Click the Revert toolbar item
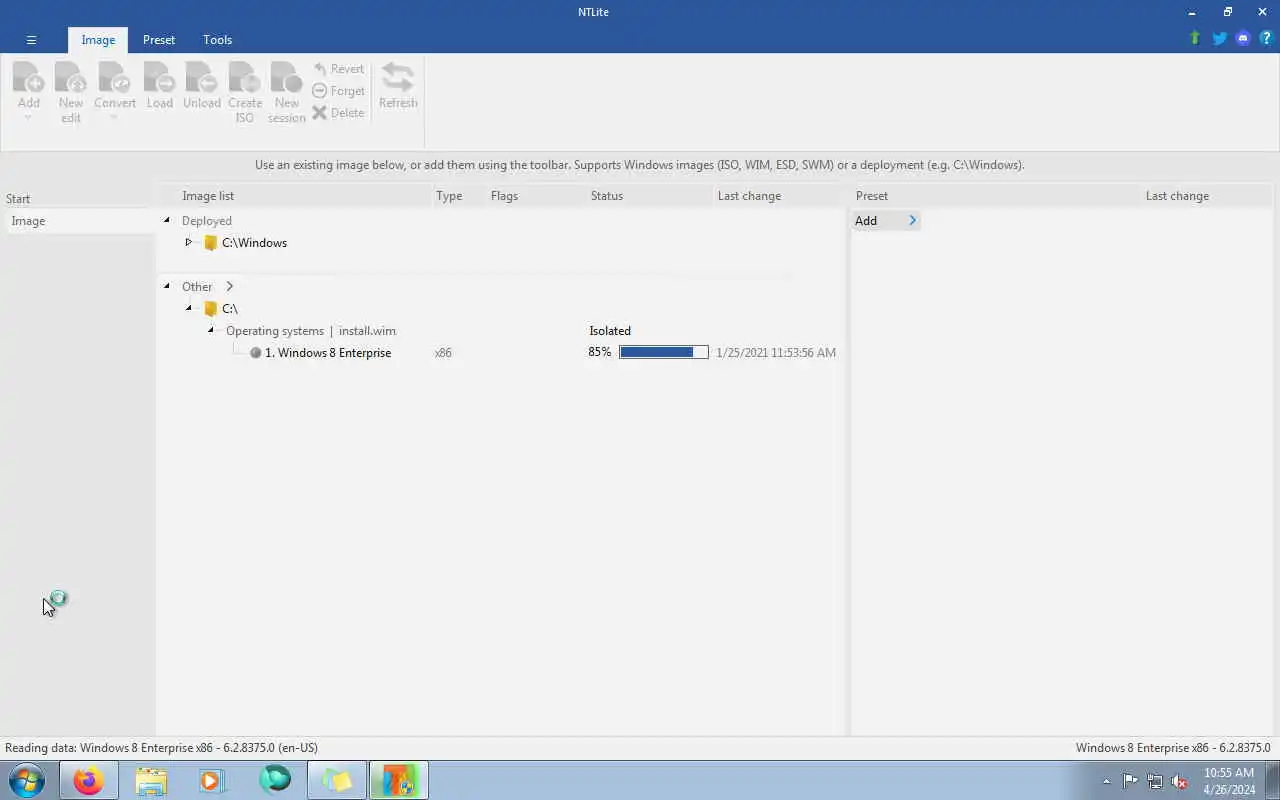1280x800 pixels. tap(338, 69)
